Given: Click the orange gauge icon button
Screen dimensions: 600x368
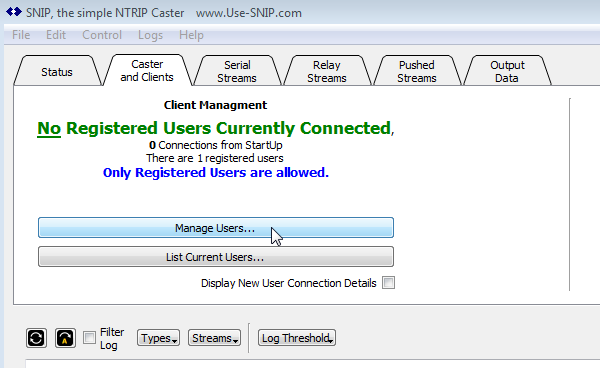Looking at the screenshot, I should pyautogui.click(x=65, y=338).
